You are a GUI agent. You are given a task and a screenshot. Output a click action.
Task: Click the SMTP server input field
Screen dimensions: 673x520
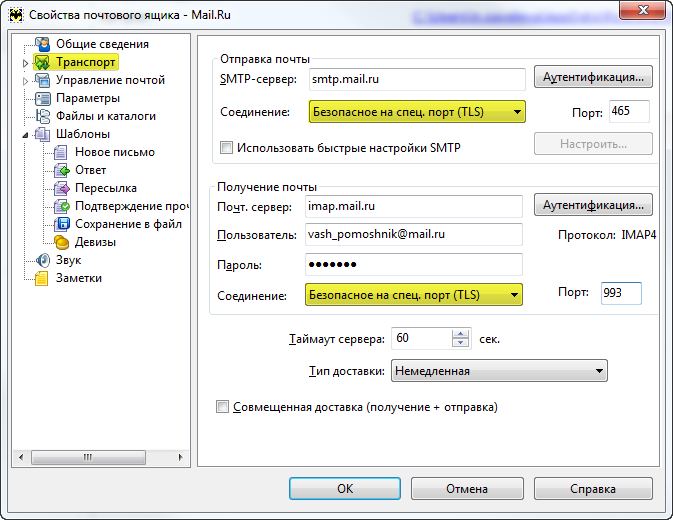(415, 79)
